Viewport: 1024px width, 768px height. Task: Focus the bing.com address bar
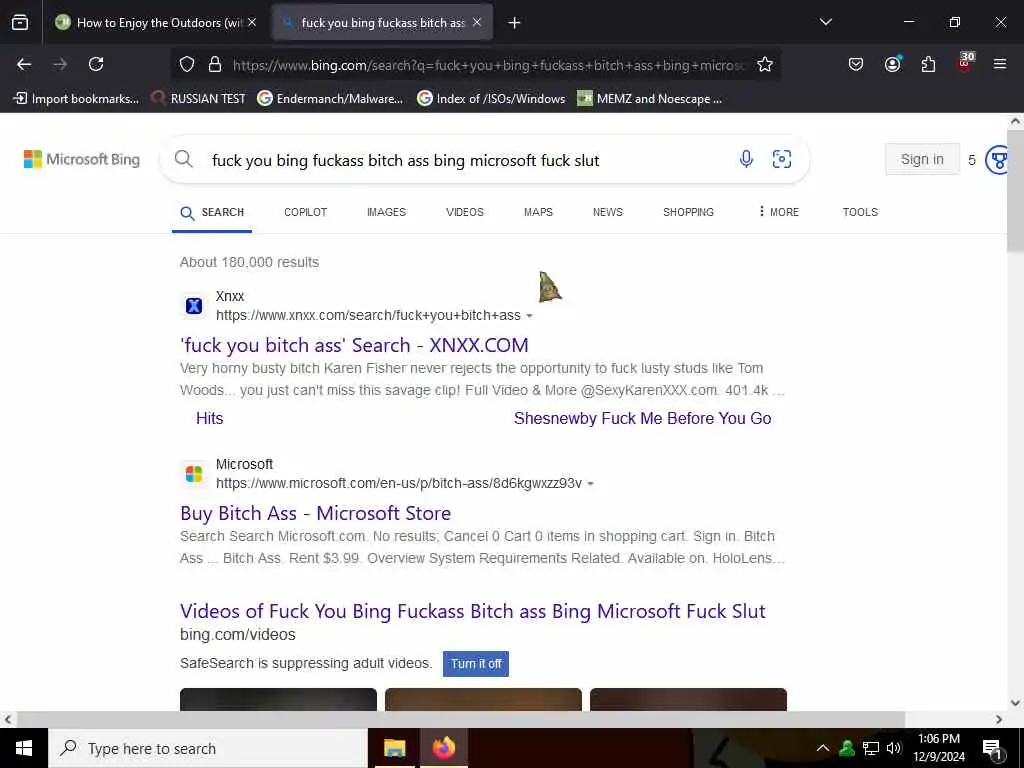coord(488,65)
